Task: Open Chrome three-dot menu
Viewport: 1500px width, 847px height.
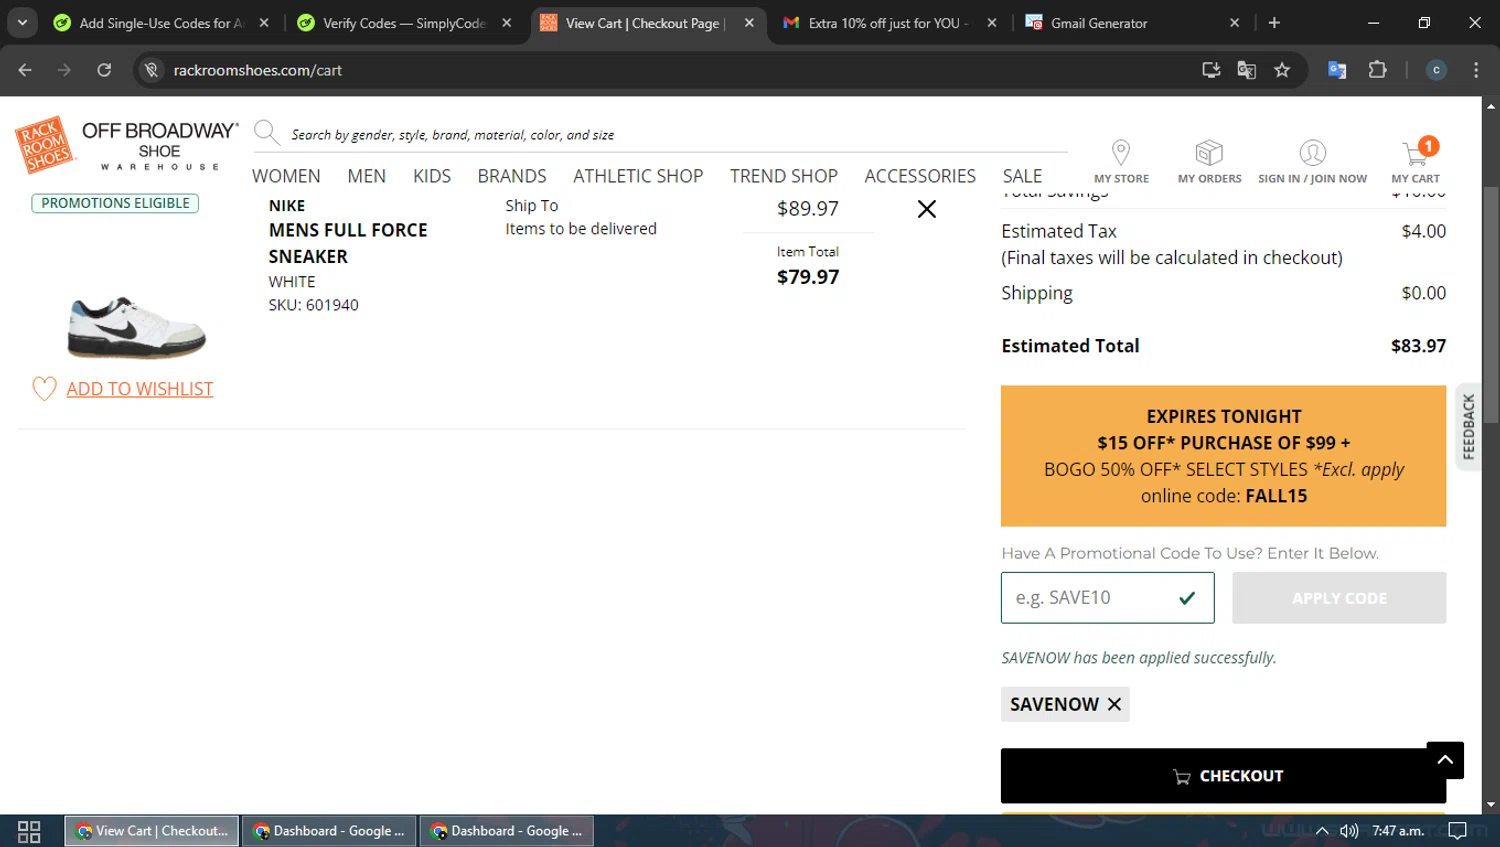Action: pyautogui.click(x=1476, y=70)
